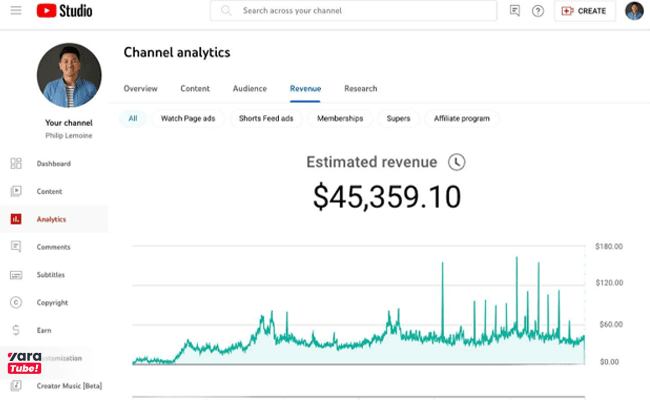This screenshot has height=400, width=650.
Task: Select the Revenue tab
Action: [306, 89]
